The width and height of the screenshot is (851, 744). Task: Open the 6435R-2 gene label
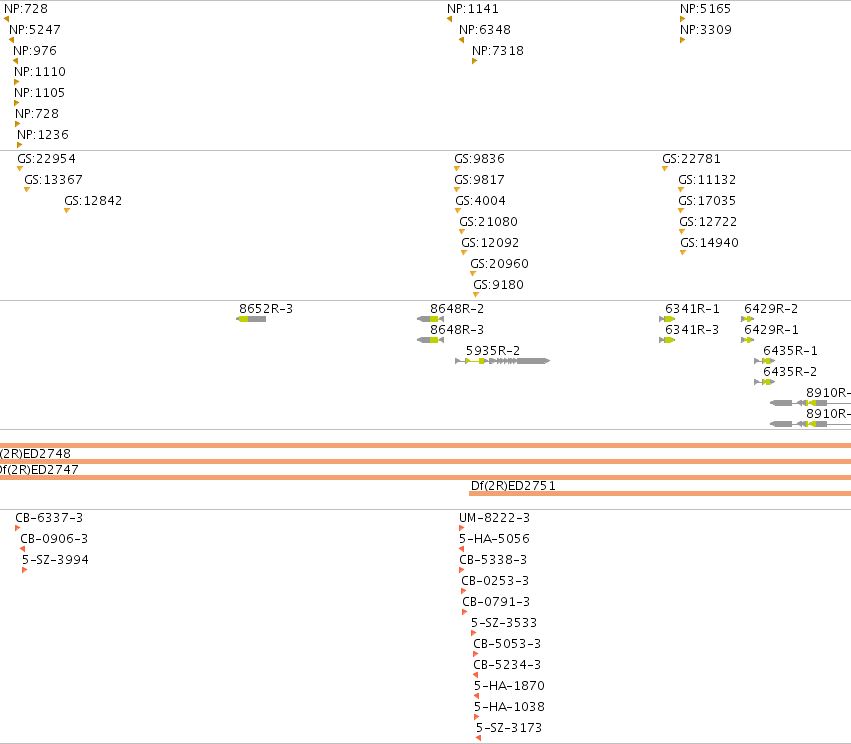coord(790,372)
